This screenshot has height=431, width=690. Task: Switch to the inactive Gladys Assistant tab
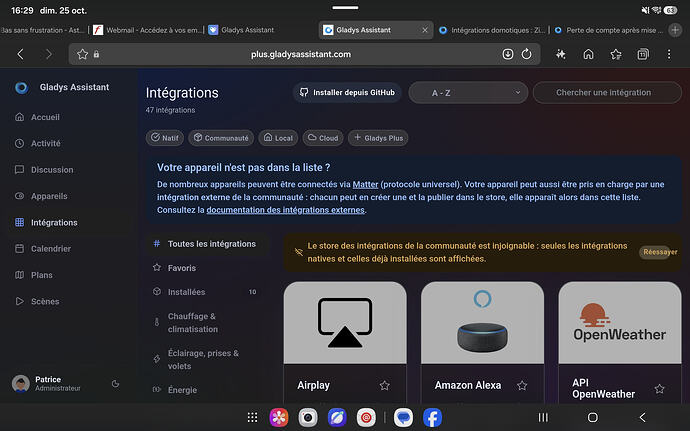click(241, 30)
